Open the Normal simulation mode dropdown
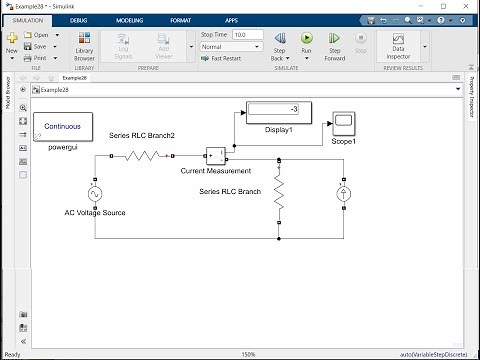This screenshot has height=360, width=480. 231,47
